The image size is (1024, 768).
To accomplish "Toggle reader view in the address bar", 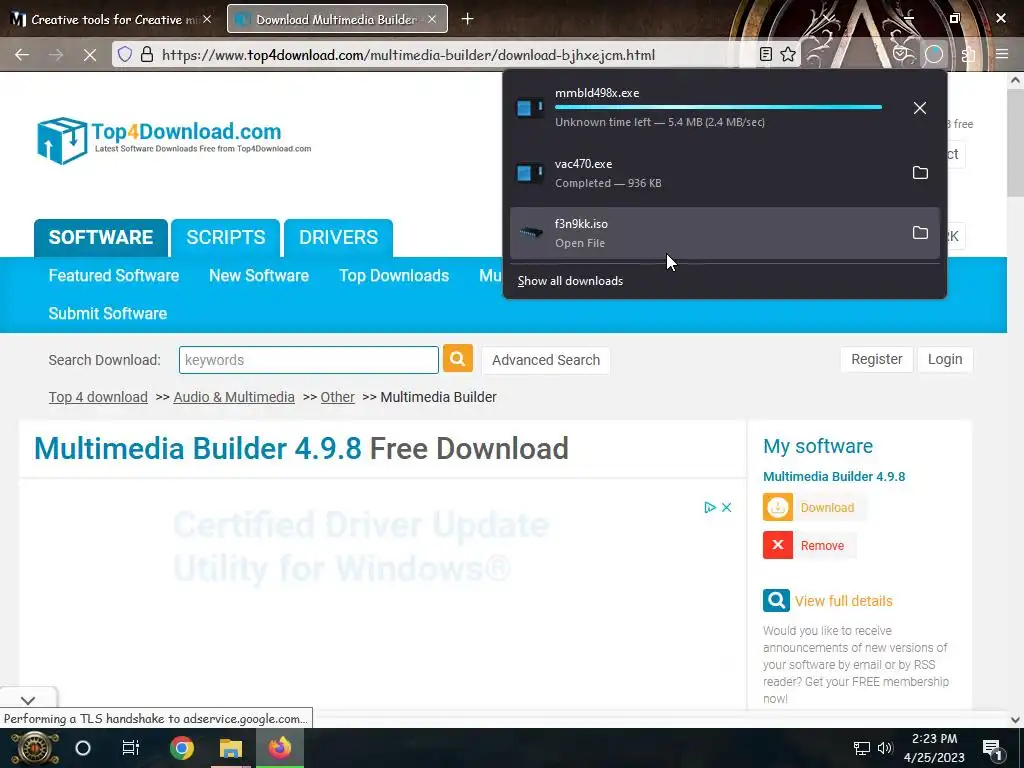I will (766, 54).
